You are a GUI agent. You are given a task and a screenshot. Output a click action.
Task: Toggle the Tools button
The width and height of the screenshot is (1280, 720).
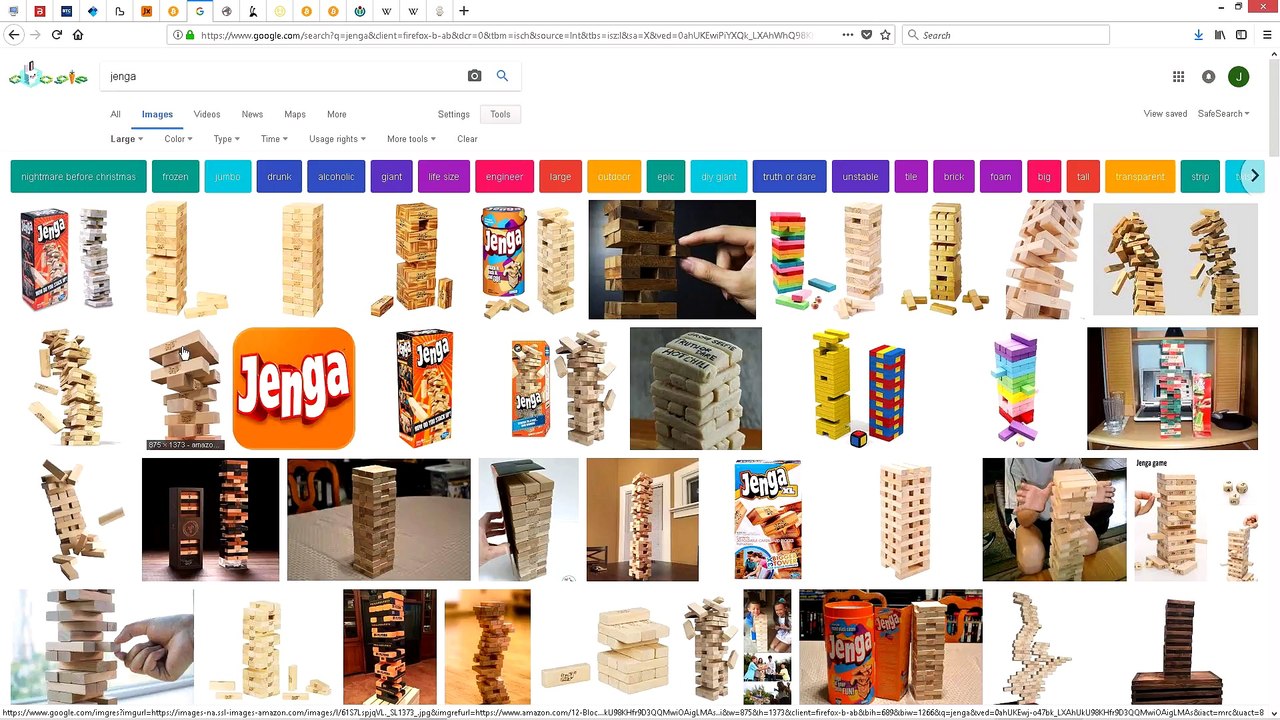point(500,114)
